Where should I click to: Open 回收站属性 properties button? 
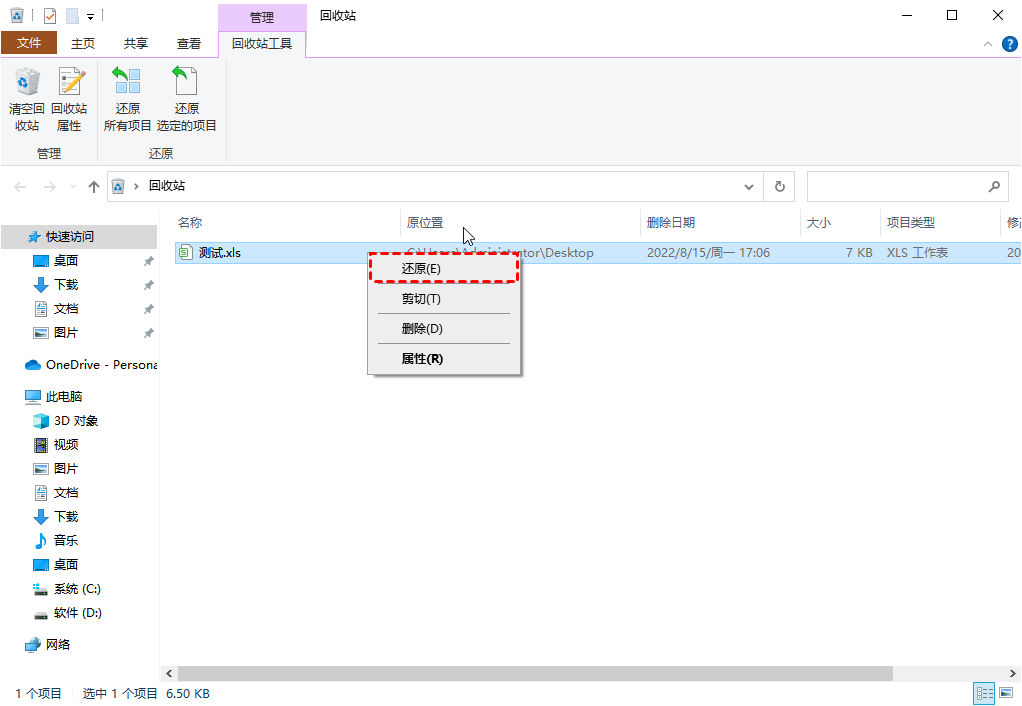click(x=69, y=100)
